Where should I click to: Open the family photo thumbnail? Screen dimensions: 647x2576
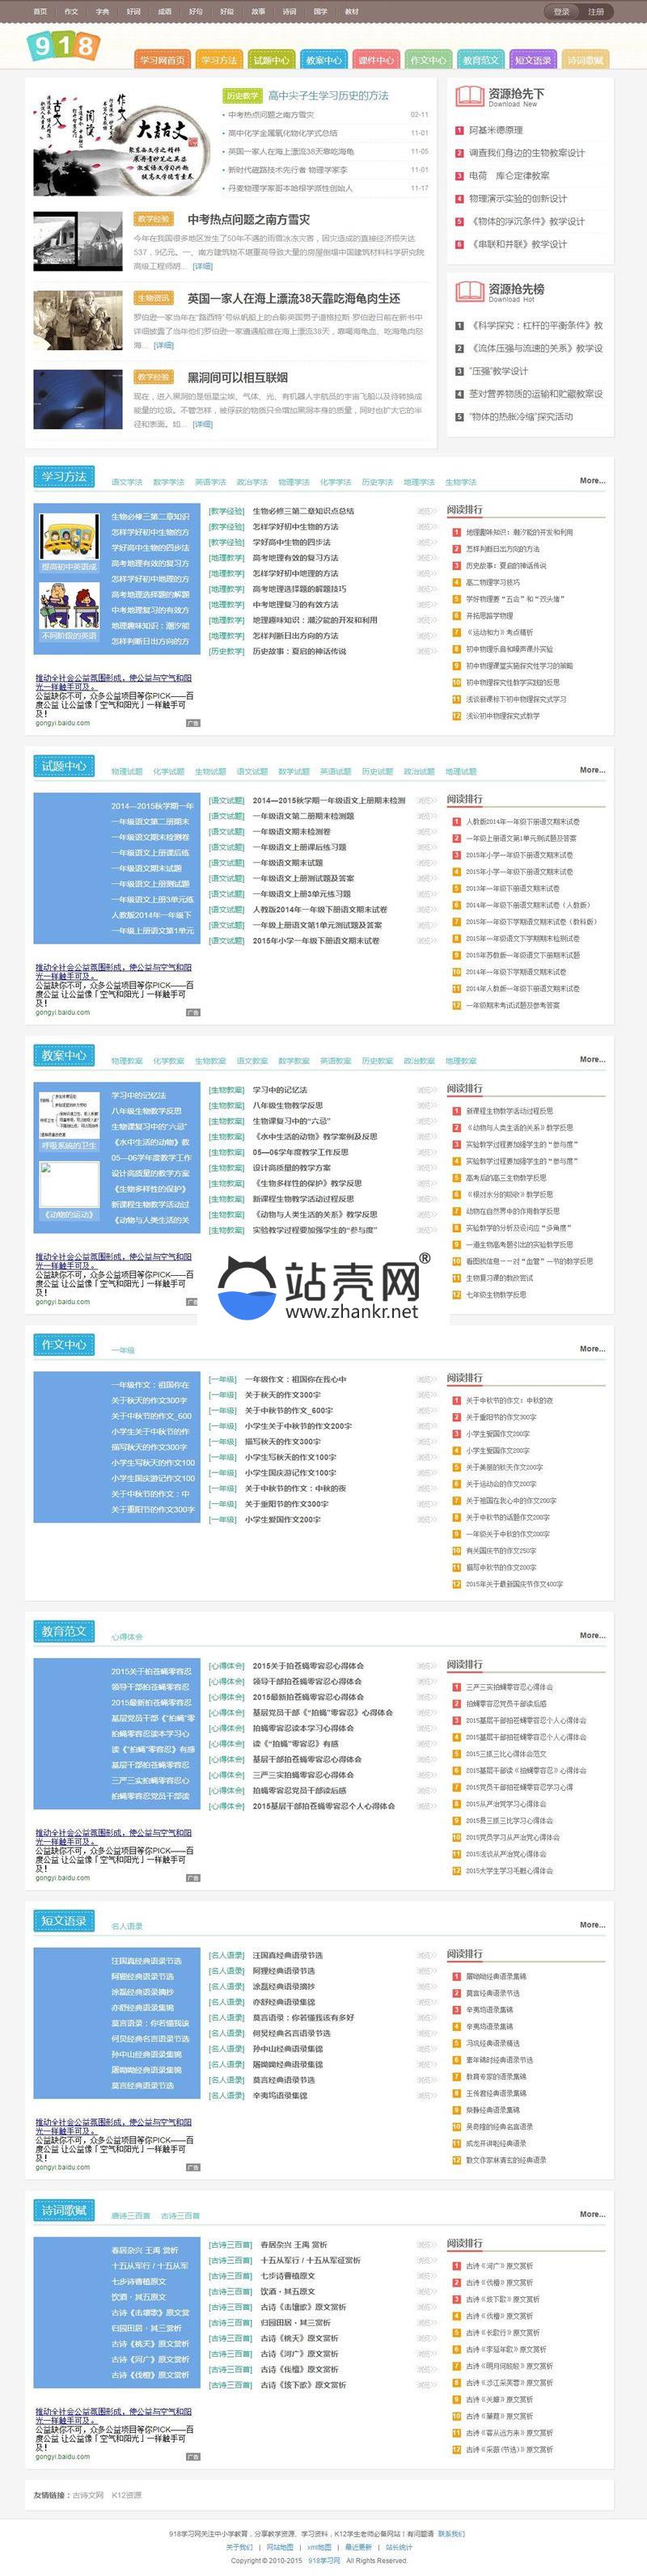click(x=78, y=320)
